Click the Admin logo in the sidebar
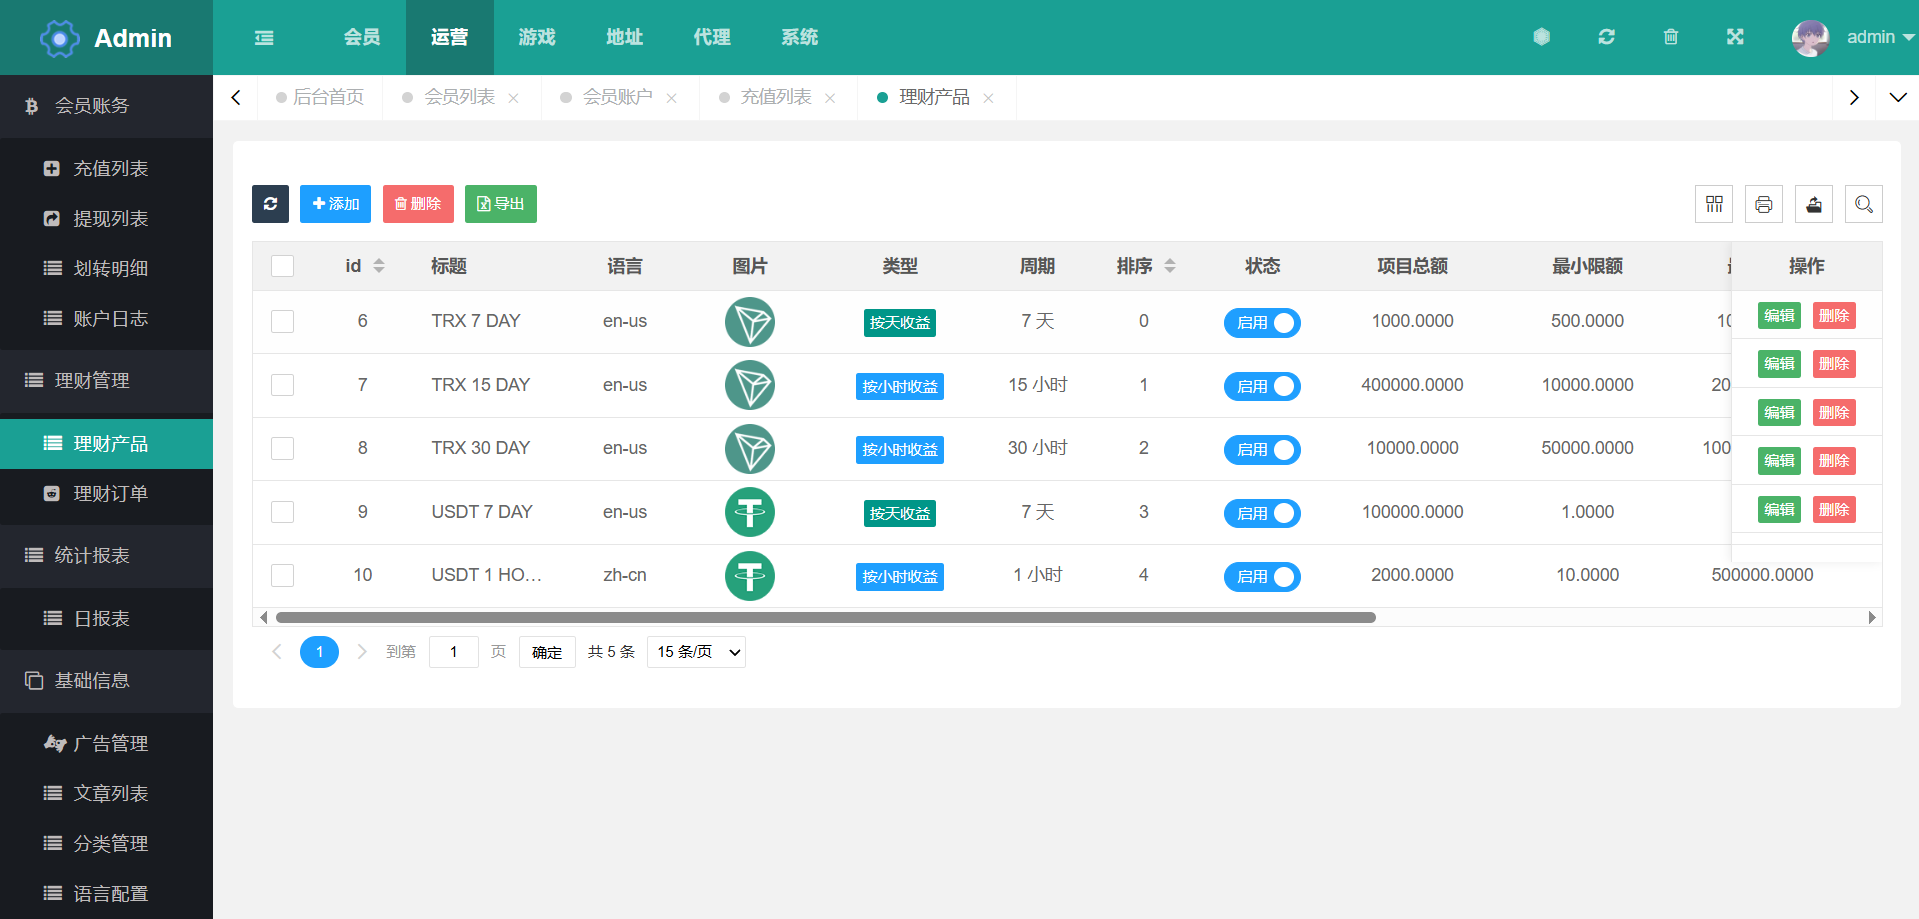 pos(106,38)
